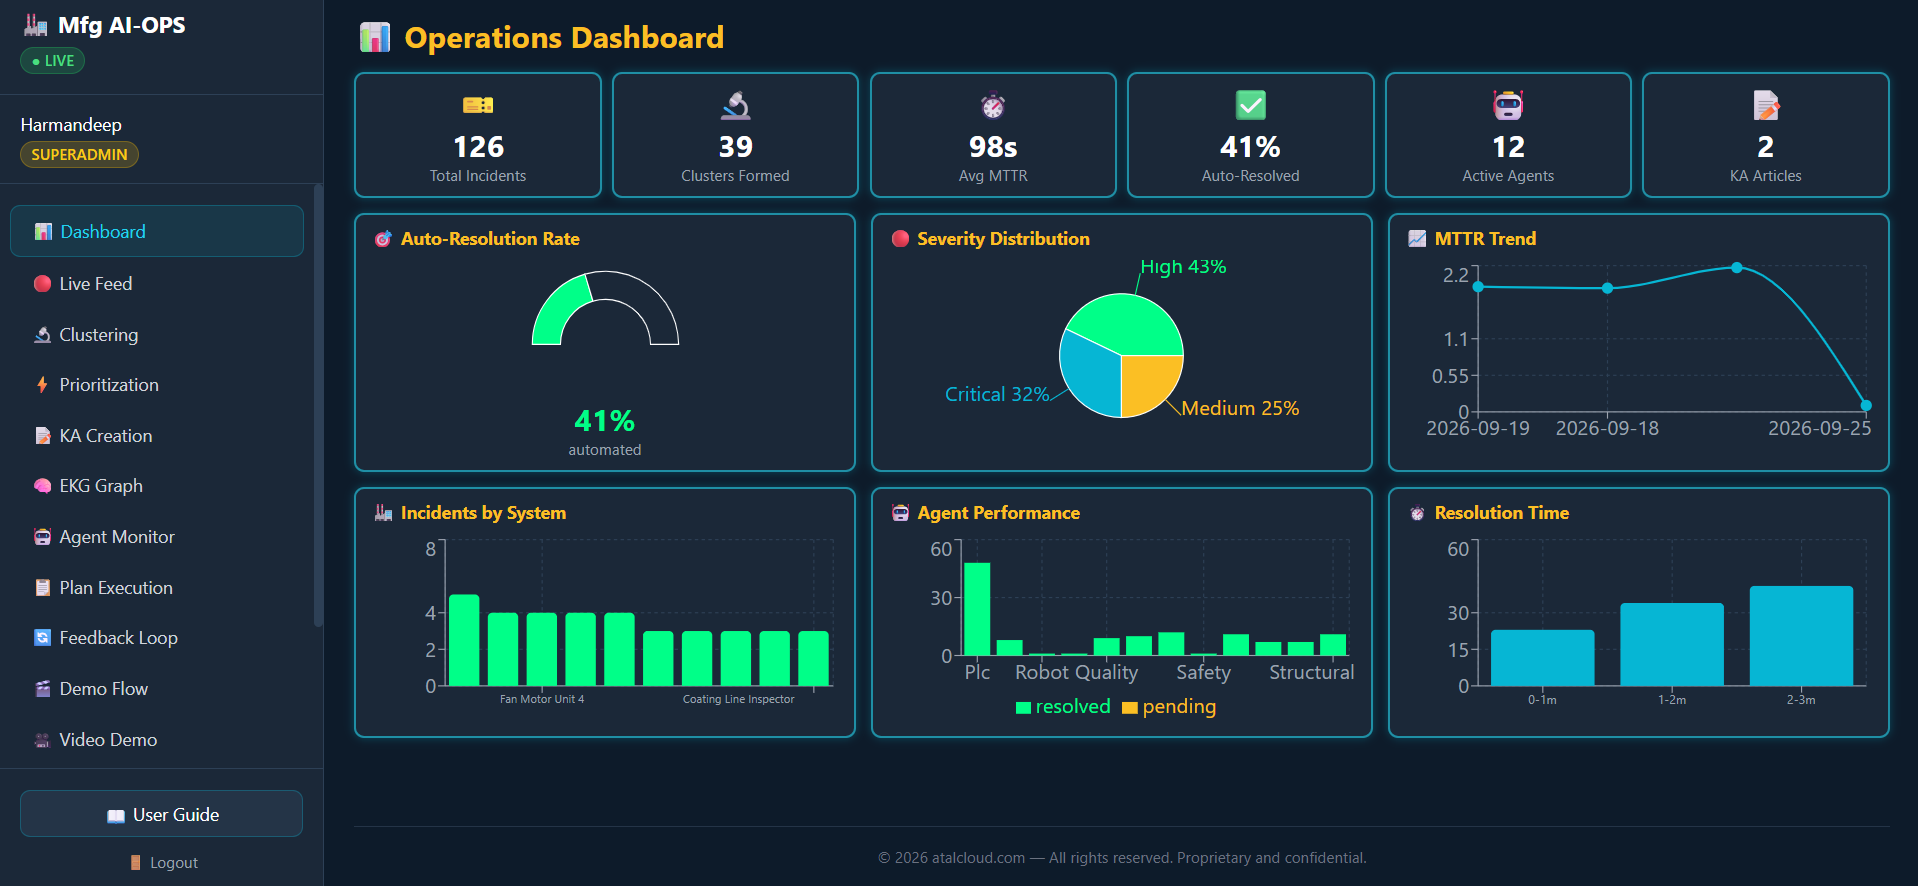The image size is (1918, 886).
Task: Click the KA Creation document icon
Action: pos(42,435)
